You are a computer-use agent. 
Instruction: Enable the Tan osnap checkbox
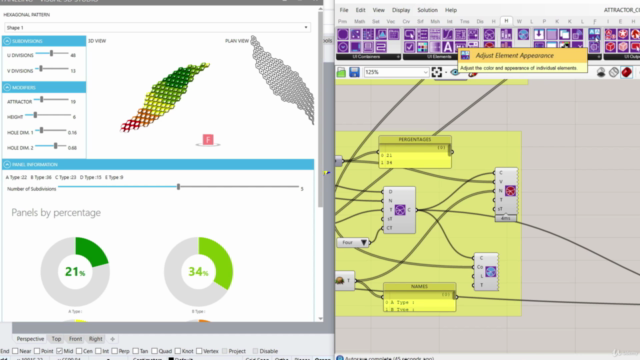coord(135,351)
